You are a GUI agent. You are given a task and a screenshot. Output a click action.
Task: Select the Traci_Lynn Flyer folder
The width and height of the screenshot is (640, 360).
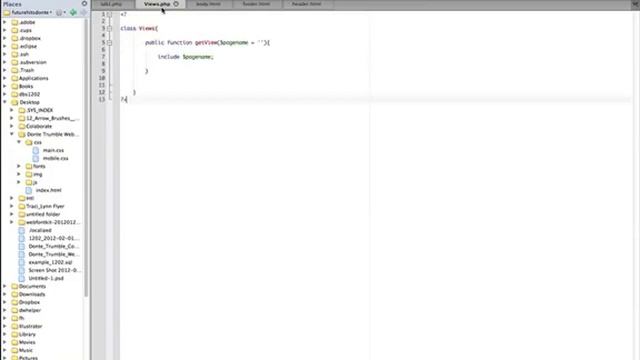pyautogui.click(x=45, y=206)
